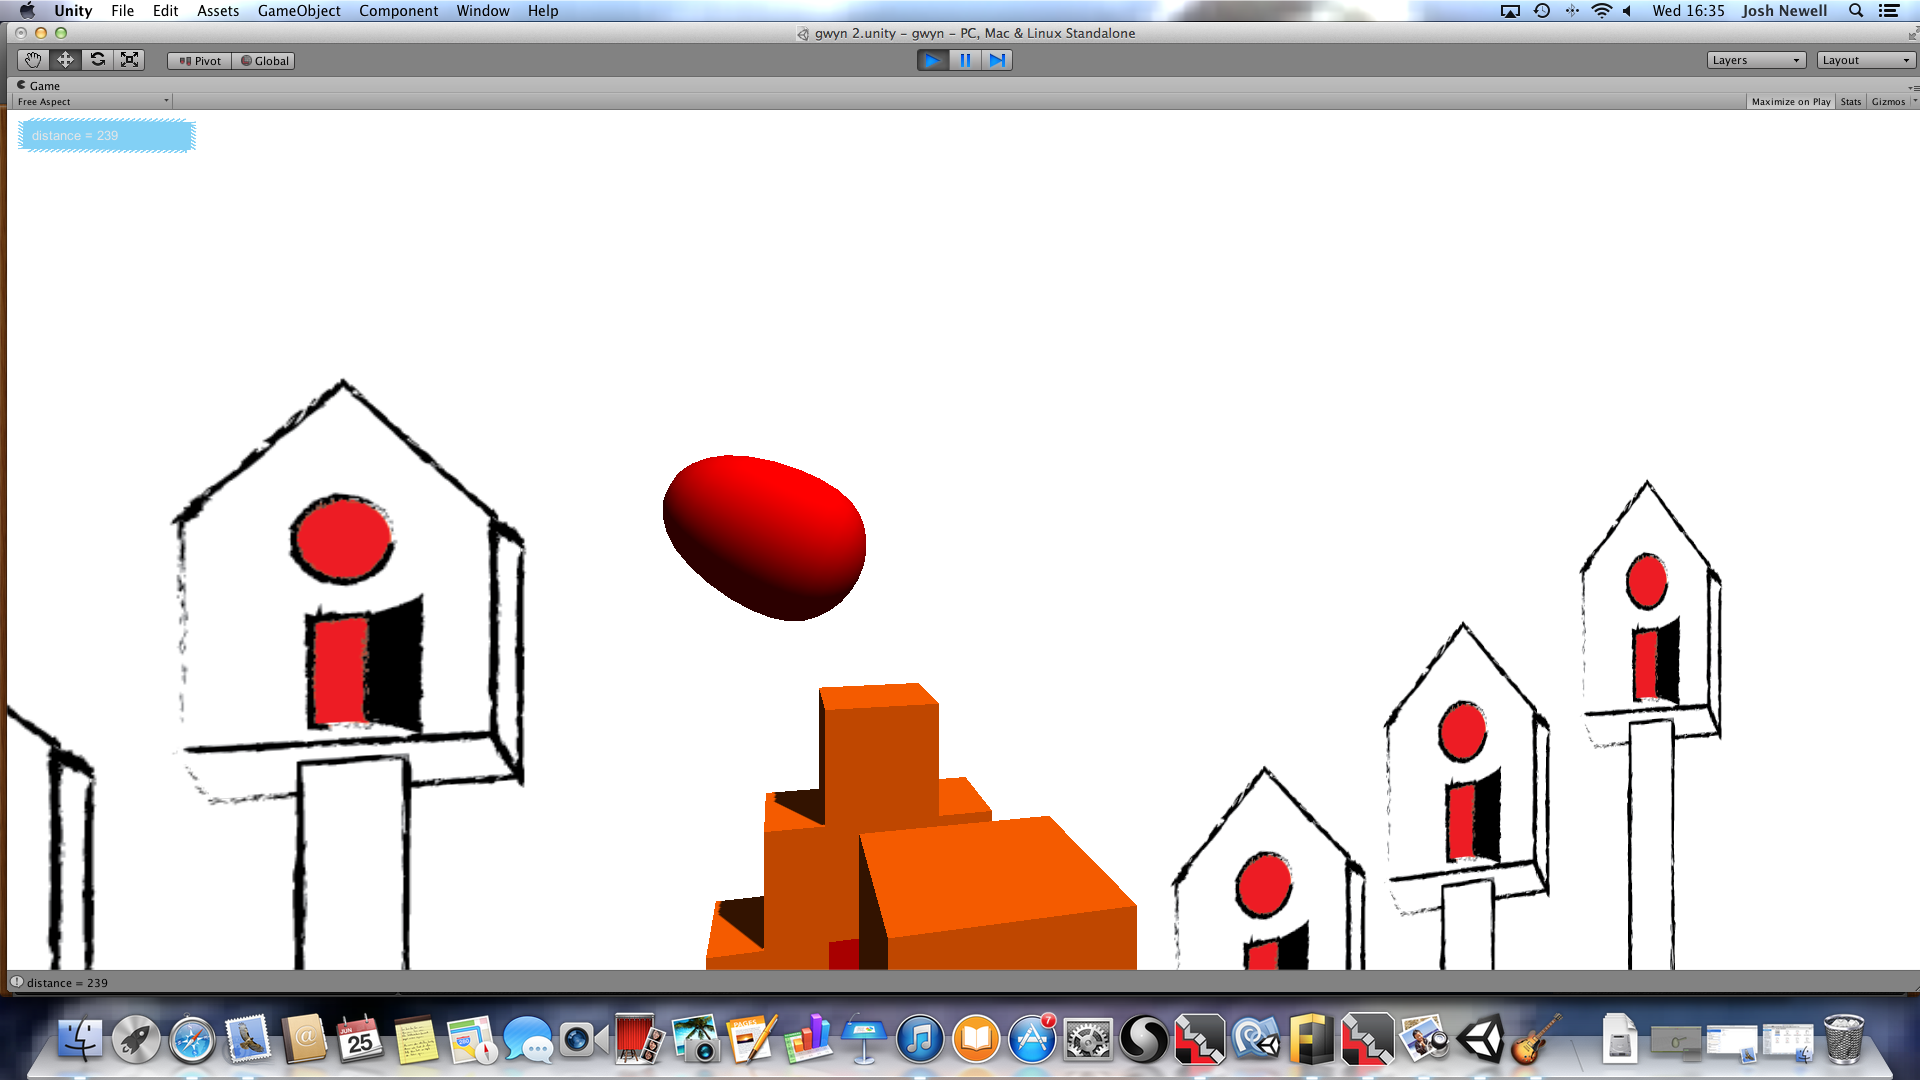The image size is (1920, 1080).
Task: Select the Move tool
Action: 65,60
